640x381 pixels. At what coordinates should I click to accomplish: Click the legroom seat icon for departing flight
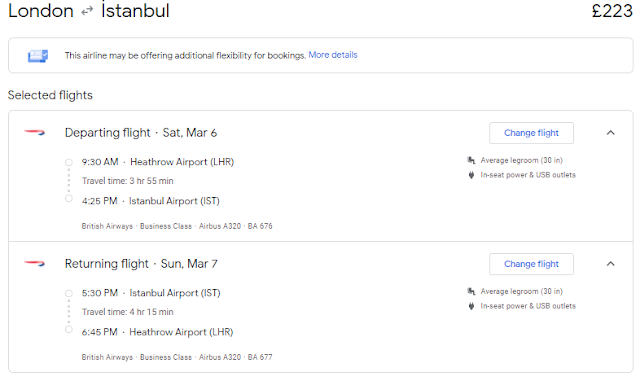[471, 160]
